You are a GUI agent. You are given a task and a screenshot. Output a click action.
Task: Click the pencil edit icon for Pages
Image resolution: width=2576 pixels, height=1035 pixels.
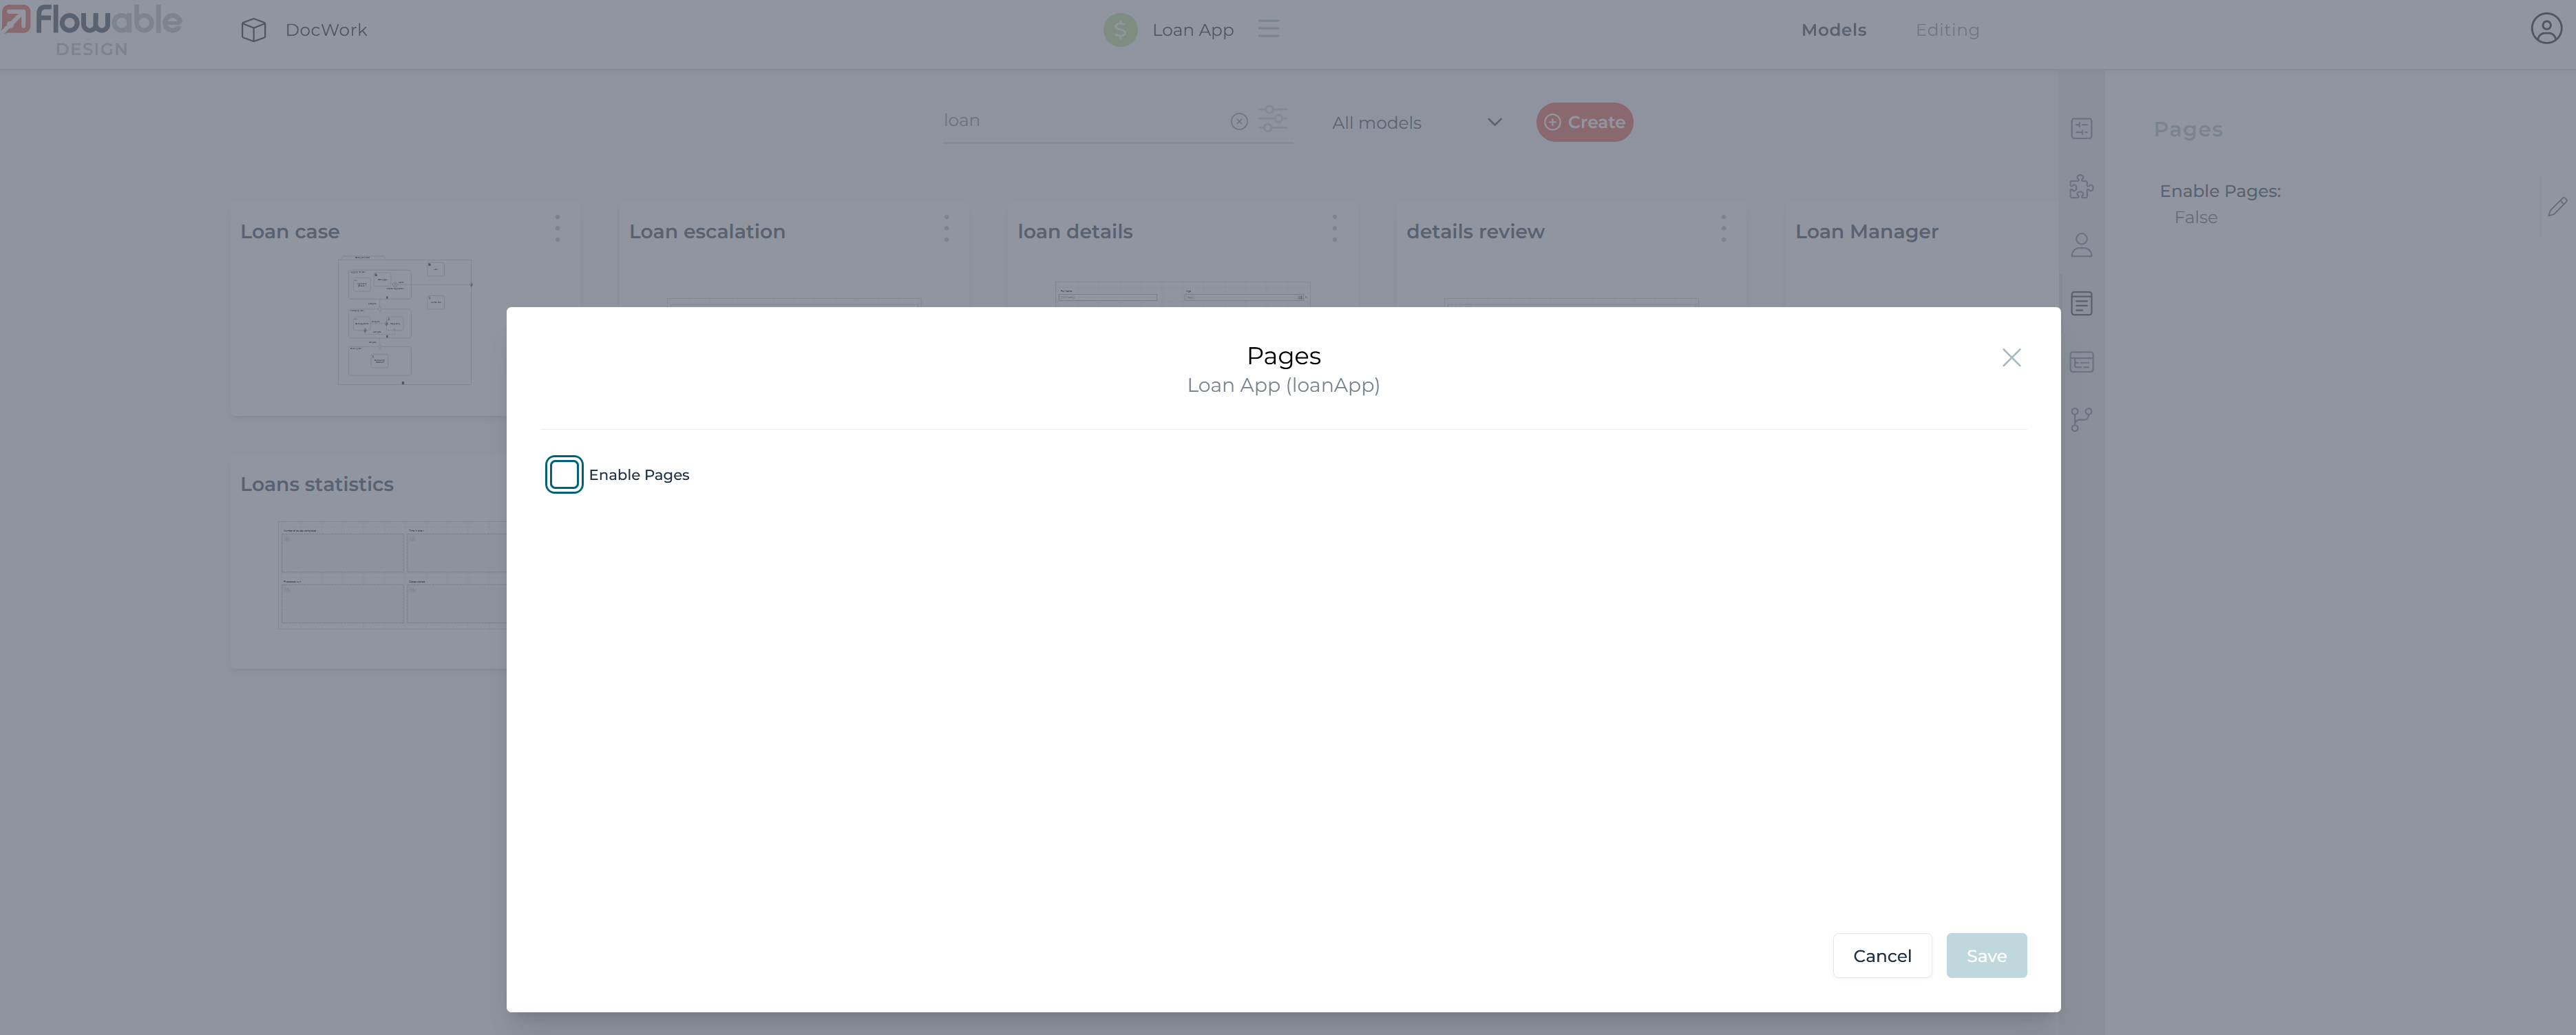[2556, 207]
